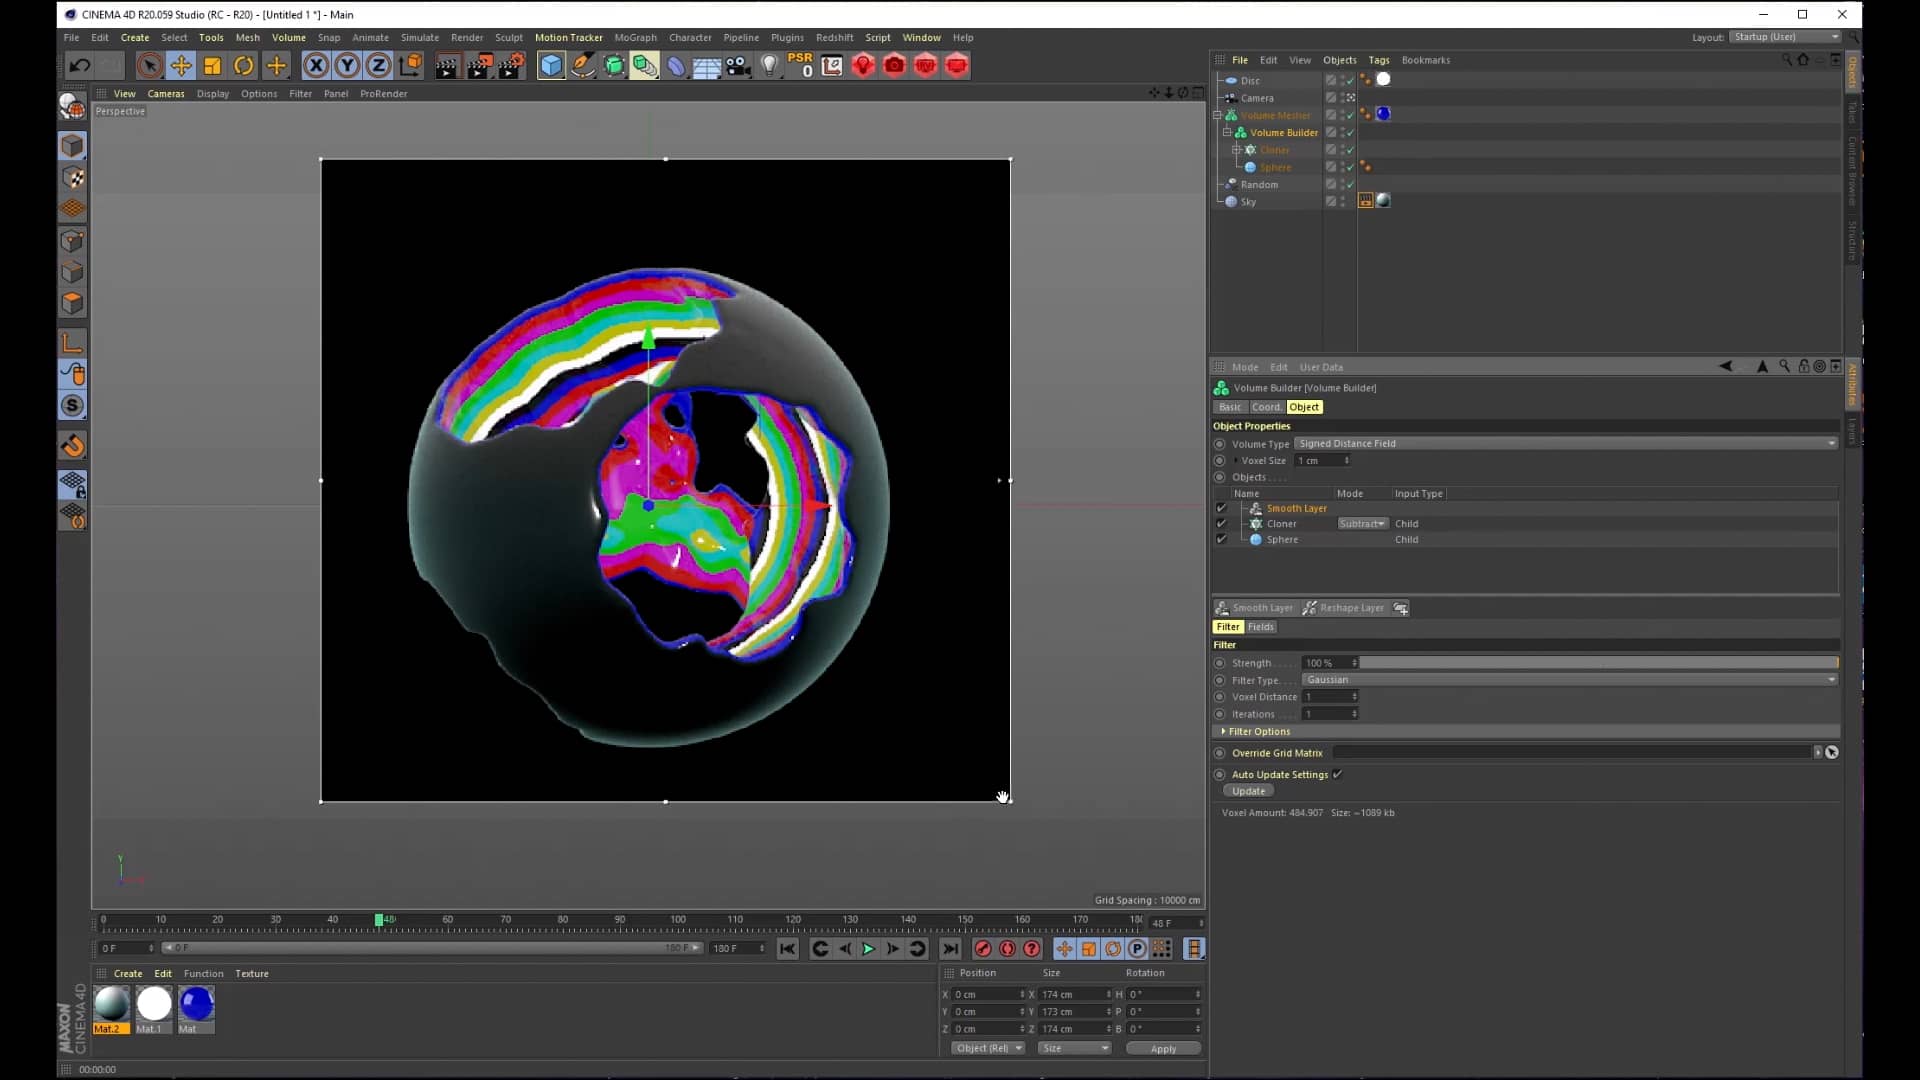Select the Scale tool
This screenshot has height=1080, width=1920.
[211, 65]
